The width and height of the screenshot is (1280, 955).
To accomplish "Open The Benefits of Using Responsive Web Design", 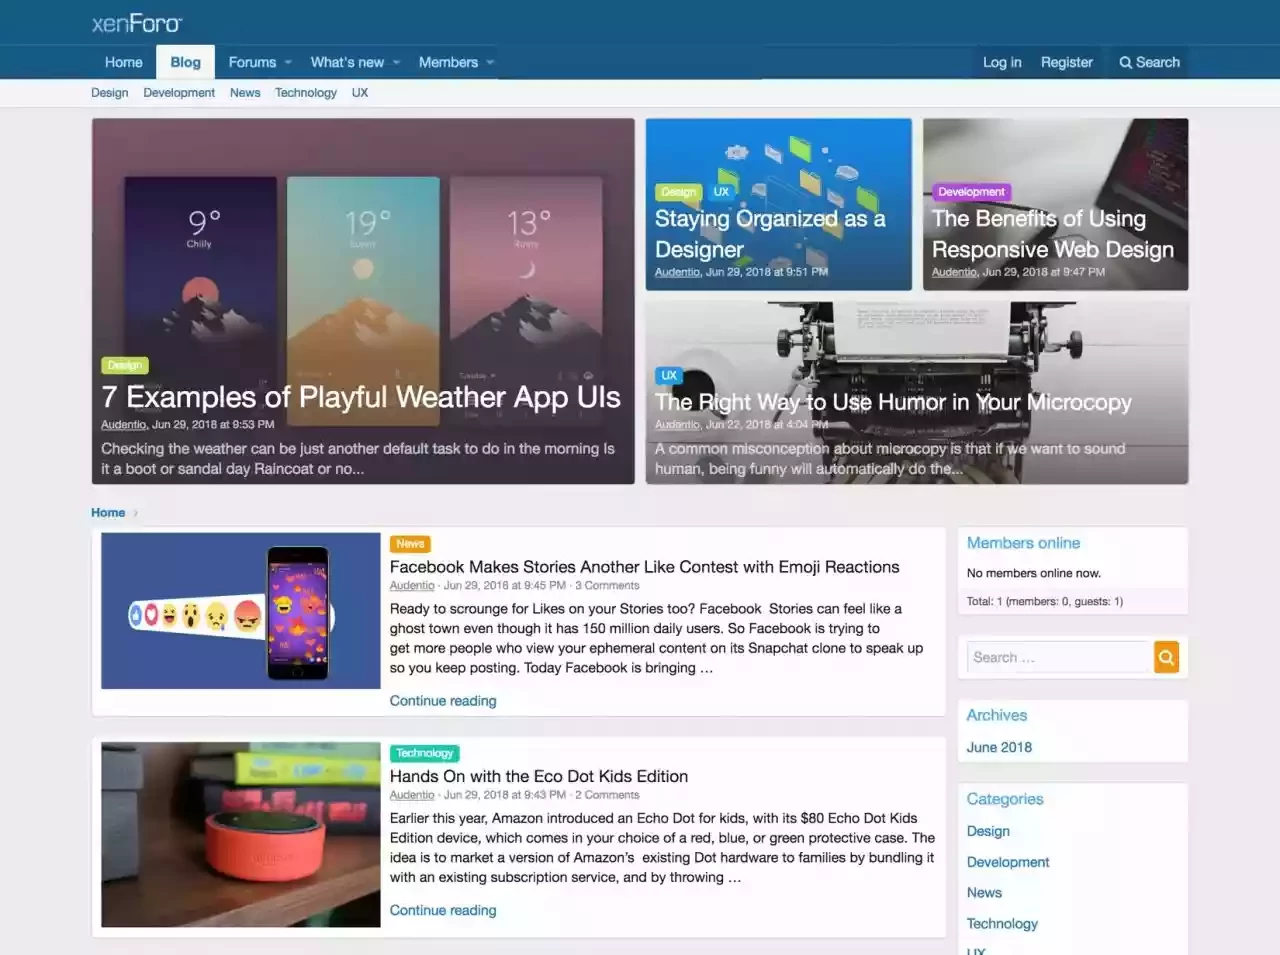I will tap(1053, 234).
